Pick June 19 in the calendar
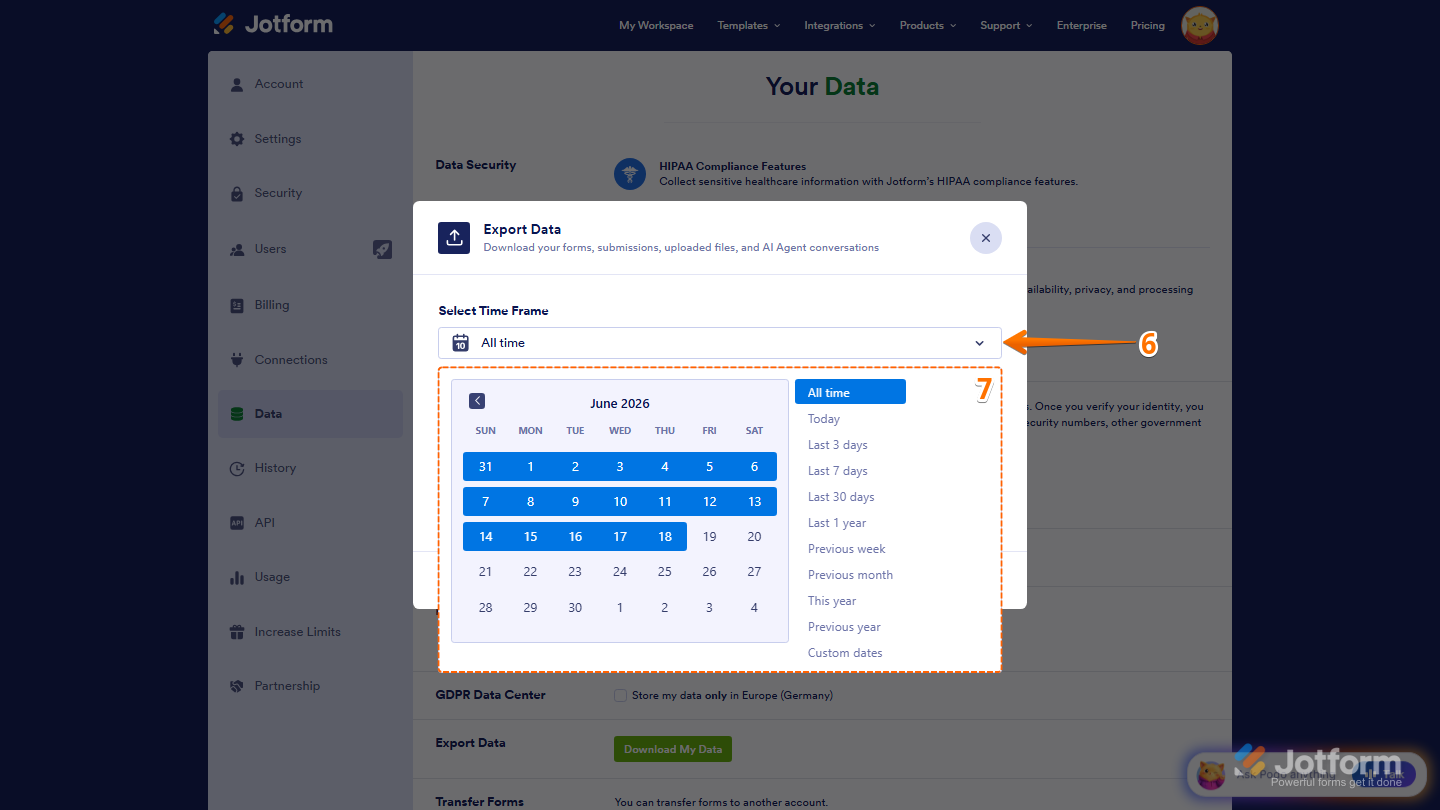Viewport: 1440px width, 810px height. point(709,537)
